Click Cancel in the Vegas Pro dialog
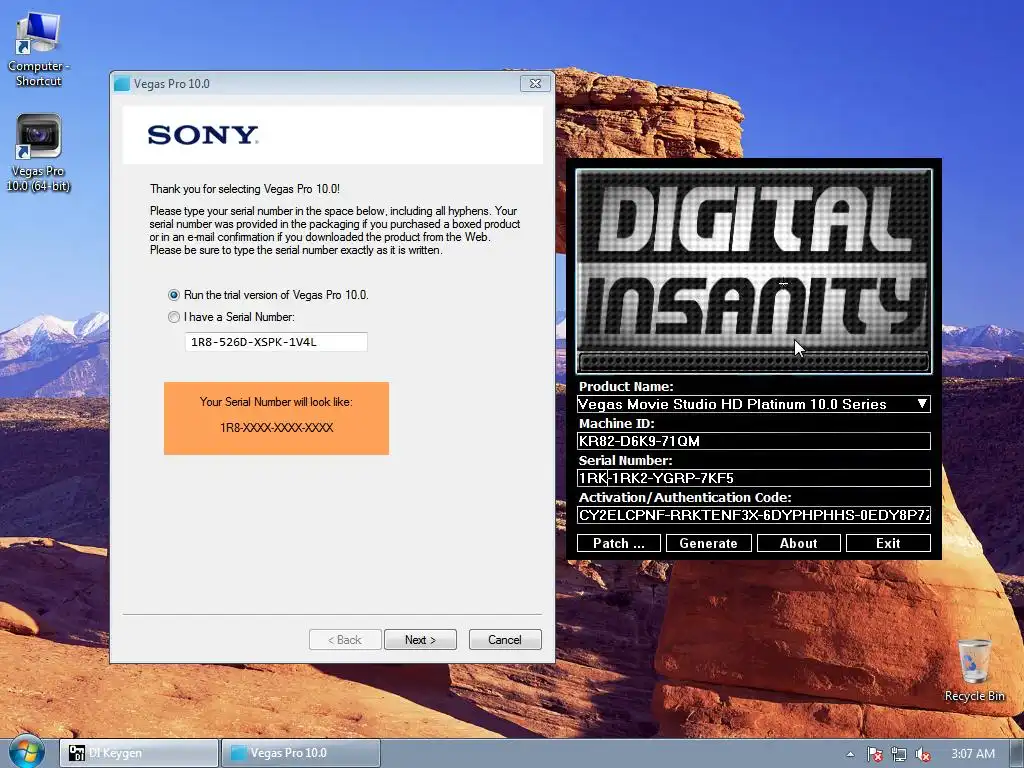 point(505,639)
